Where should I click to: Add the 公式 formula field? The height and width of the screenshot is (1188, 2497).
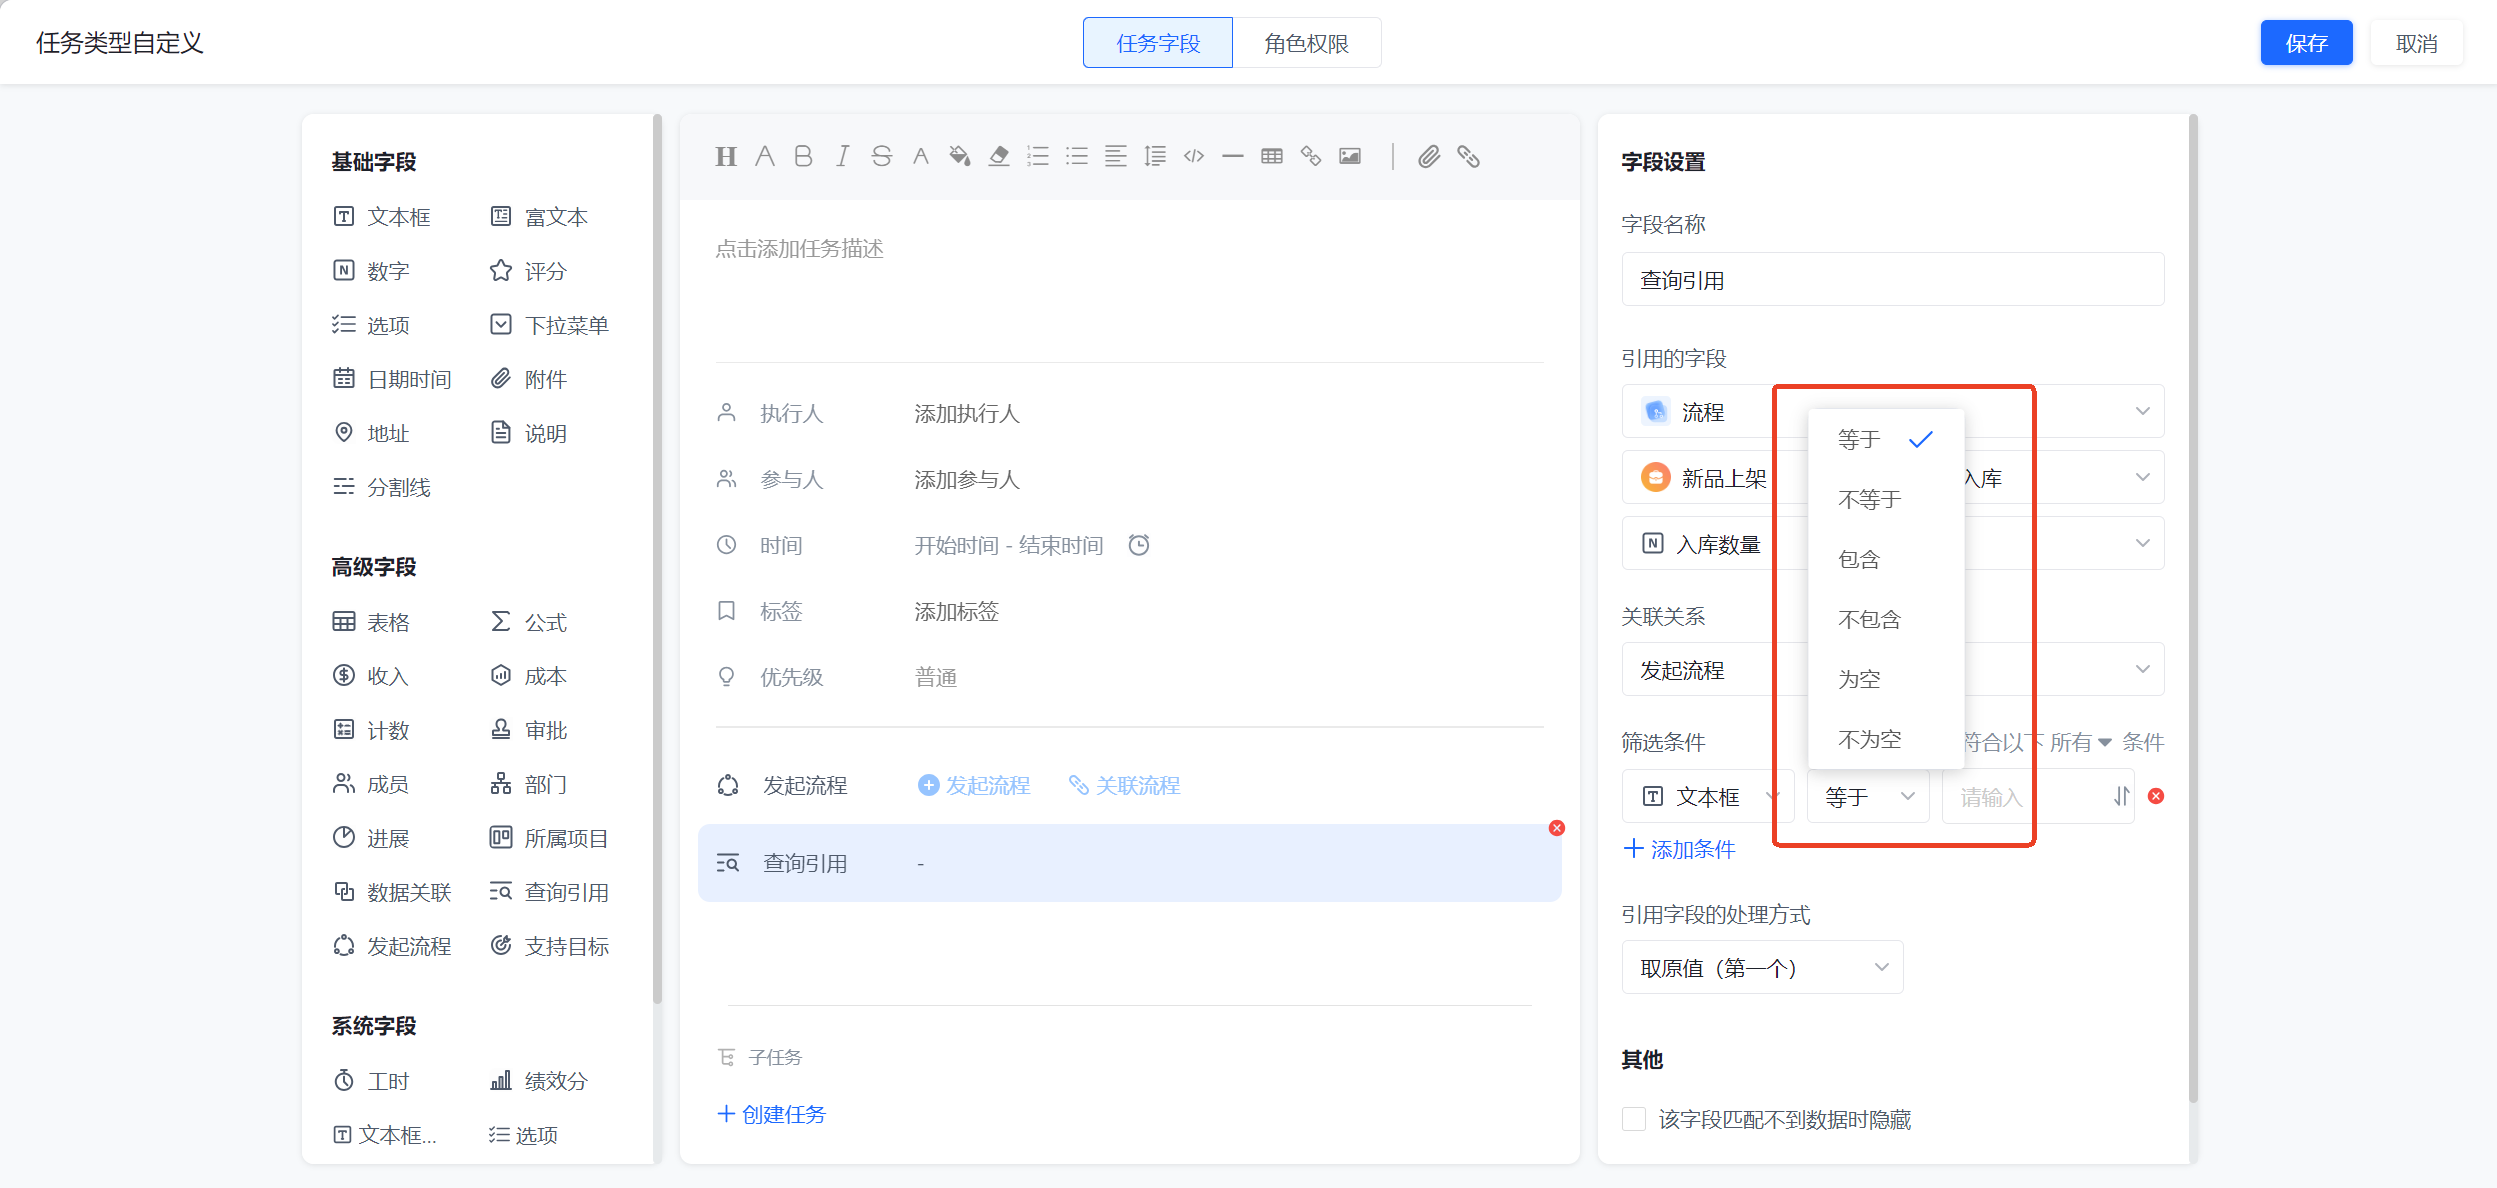pyautogui.click(x=529, y=622)
